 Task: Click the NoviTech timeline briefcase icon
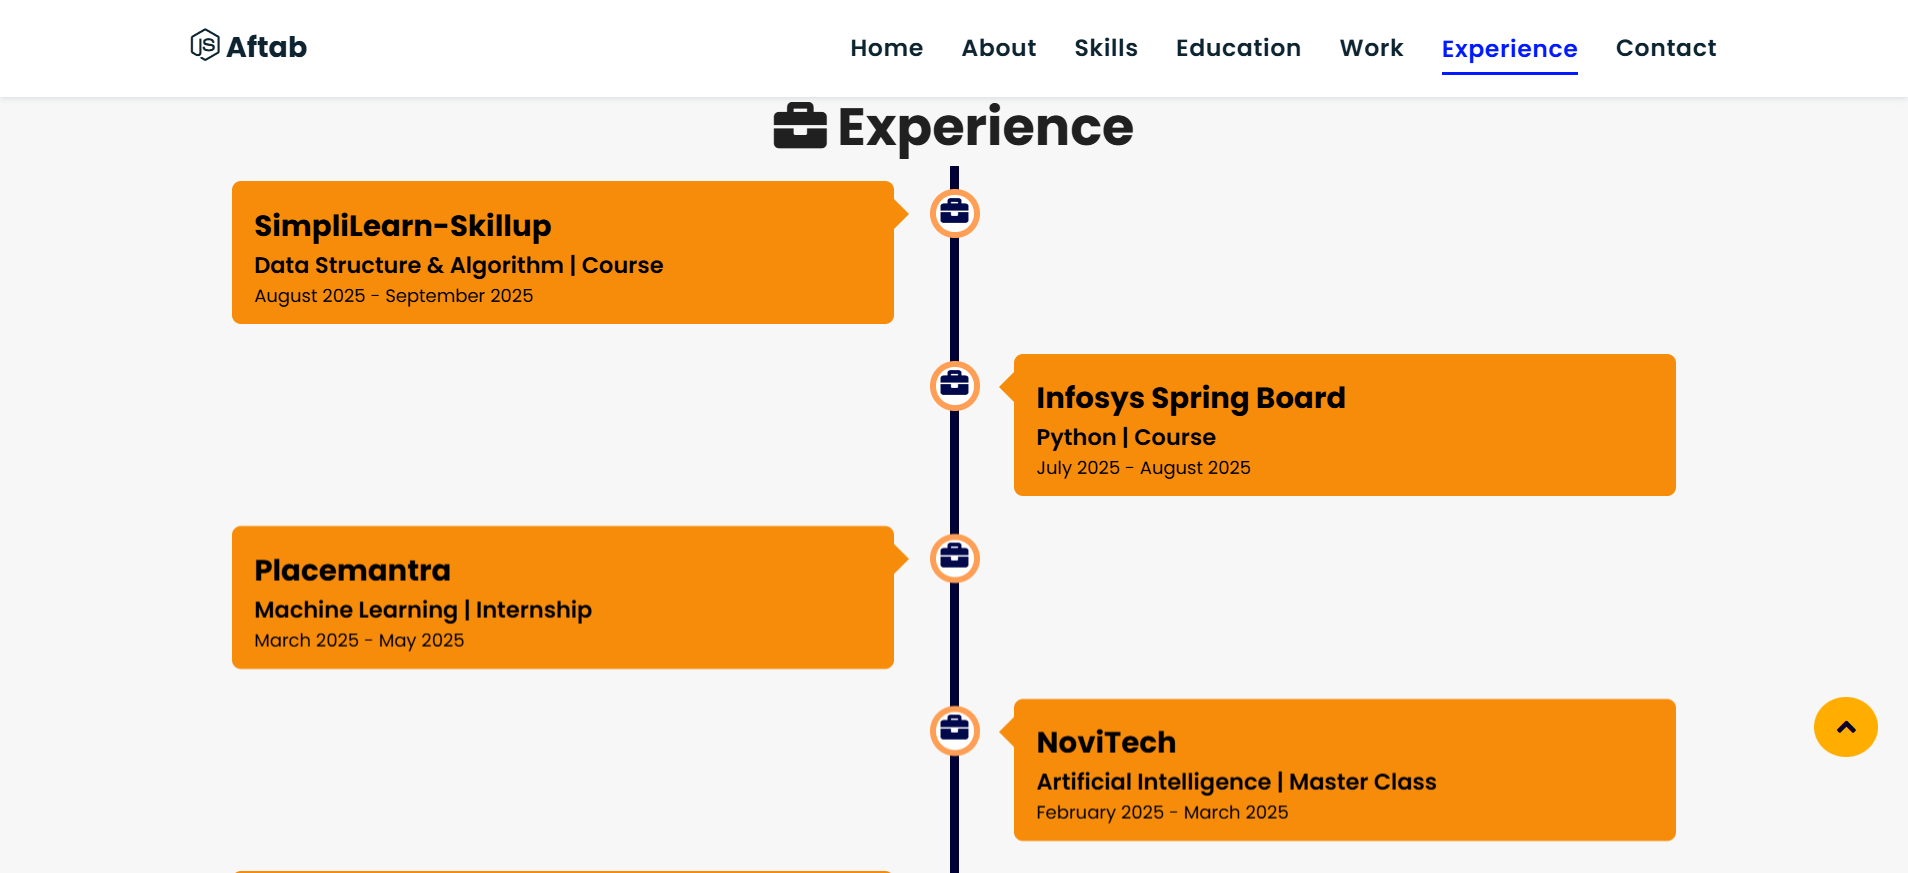coord(954,730)
